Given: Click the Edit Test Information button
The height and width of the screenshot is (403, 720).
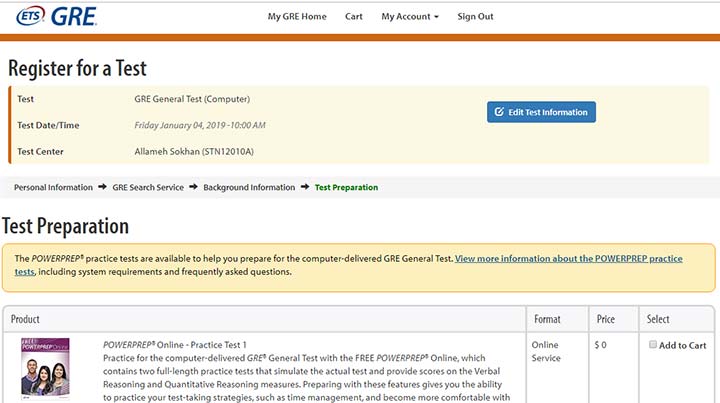Looking at the screenshot, I should pos(541,112).
